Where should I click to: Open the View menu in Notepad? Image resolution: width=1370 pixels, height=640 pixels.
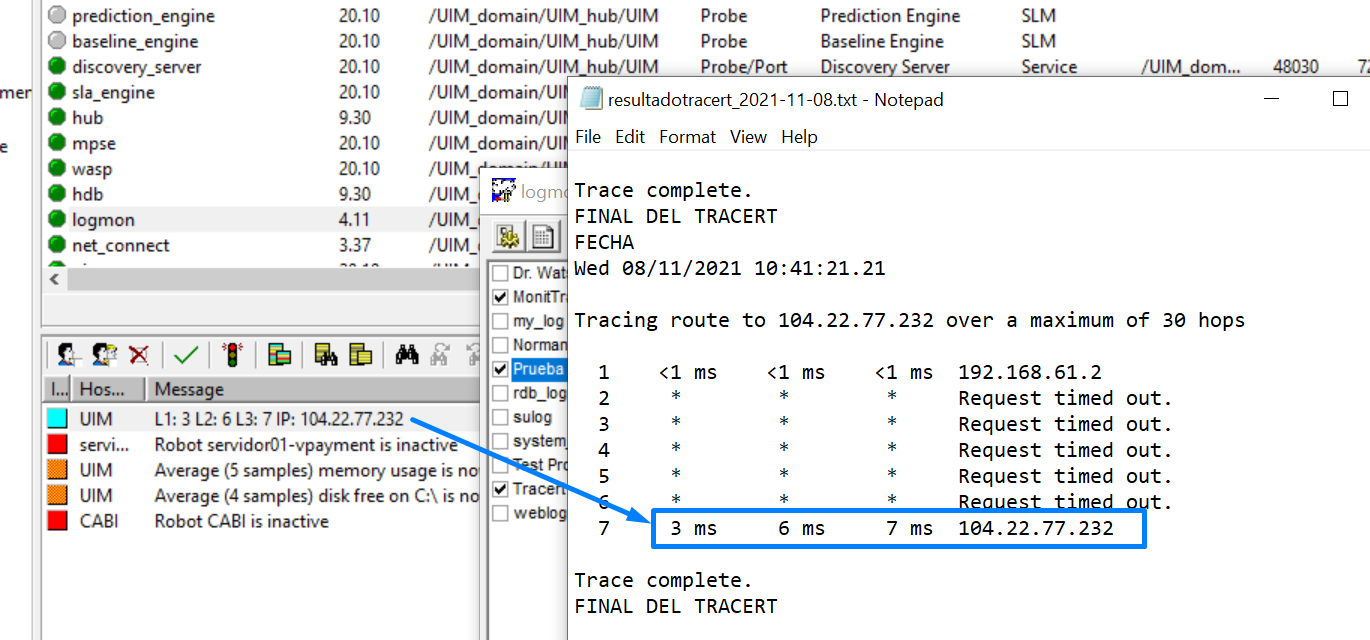(748, 137)
